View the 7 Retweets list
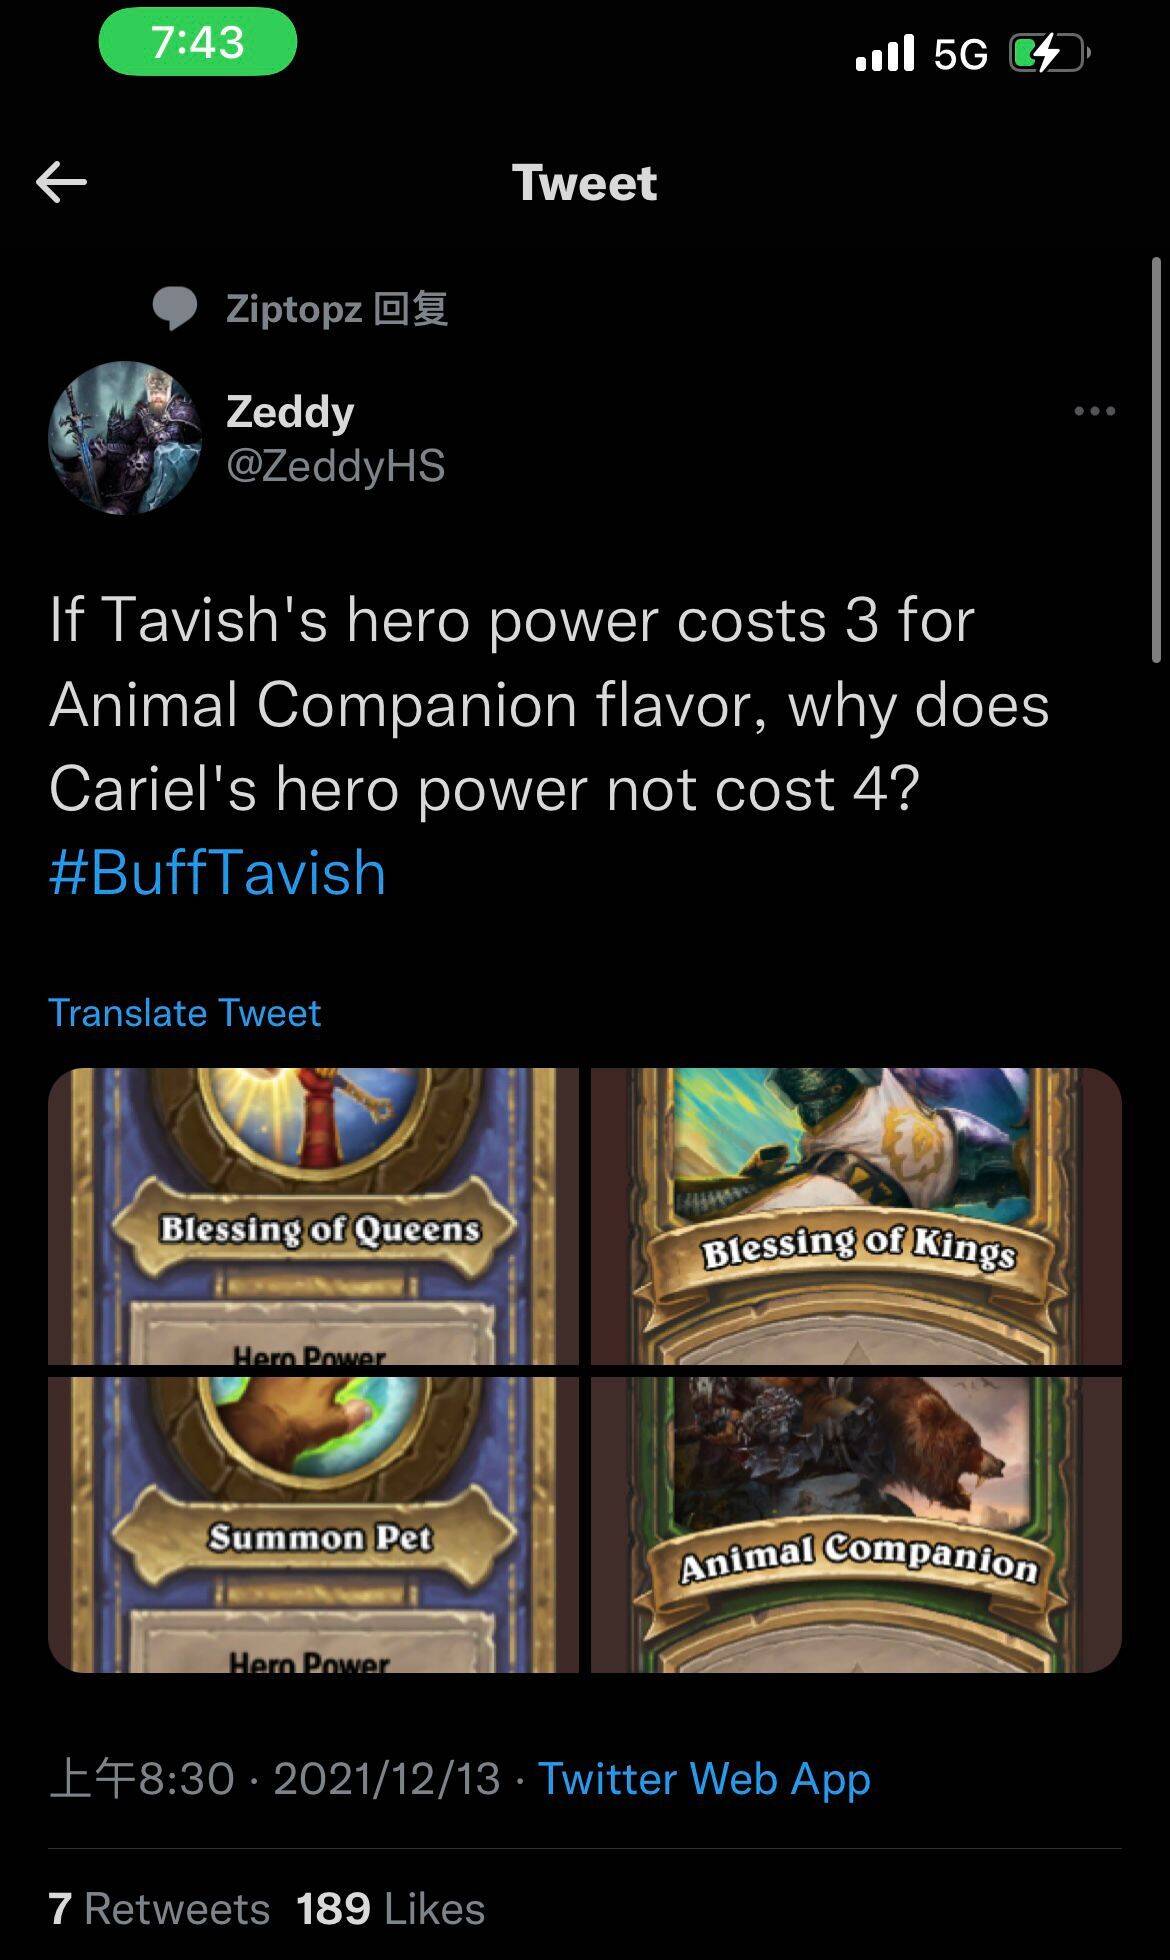 [159, 1908]
